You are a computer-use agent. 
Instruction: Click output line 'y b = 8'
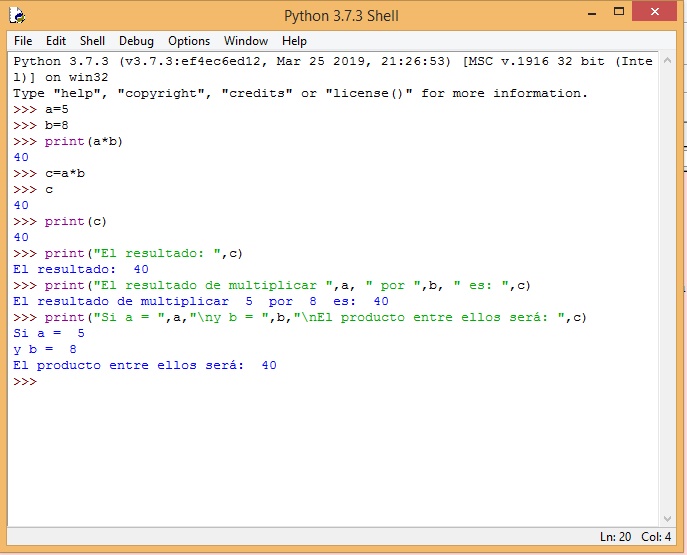click(45, 349)
